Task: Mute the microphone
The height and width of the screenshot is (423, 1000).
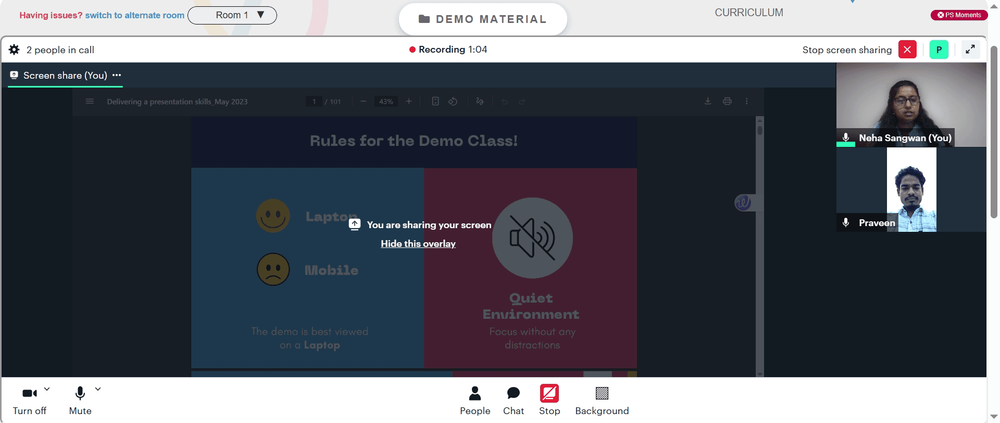Action: tap(80, 401)
